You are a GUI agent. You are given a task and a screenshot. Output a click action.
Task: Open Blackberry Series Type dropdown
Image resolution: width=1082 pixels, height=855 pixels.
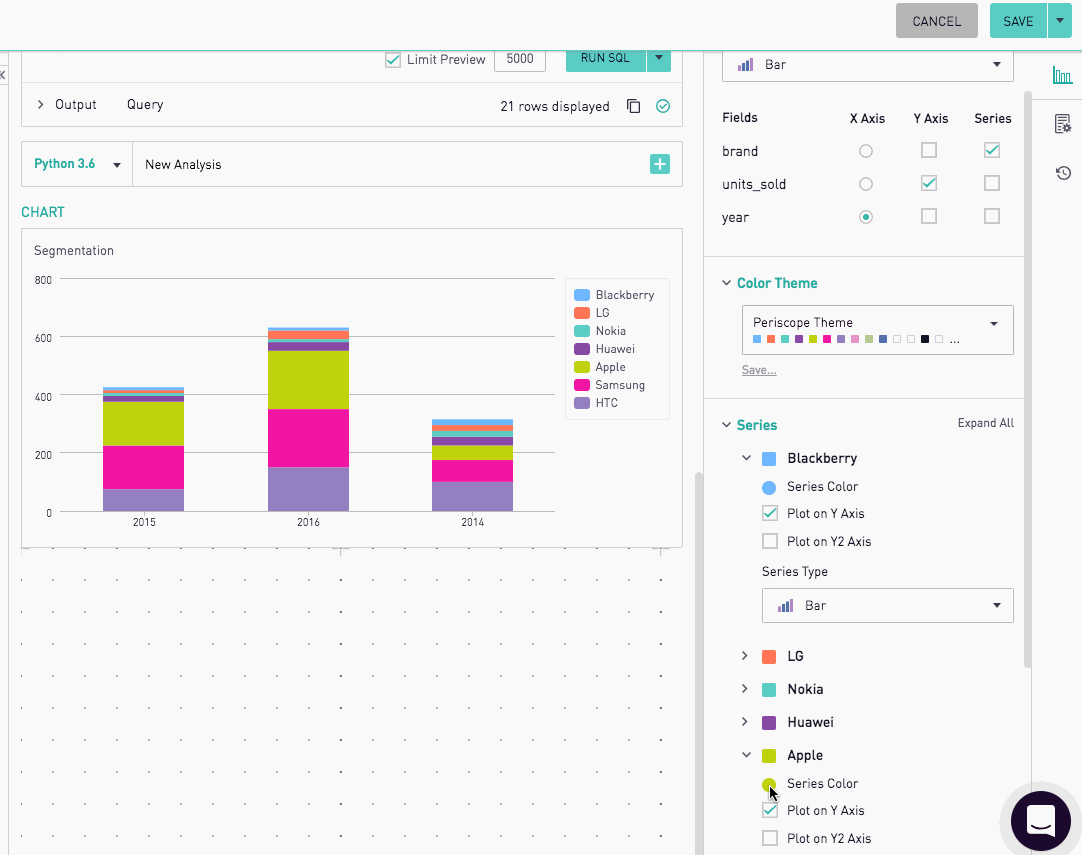click(x=887, y=605)
